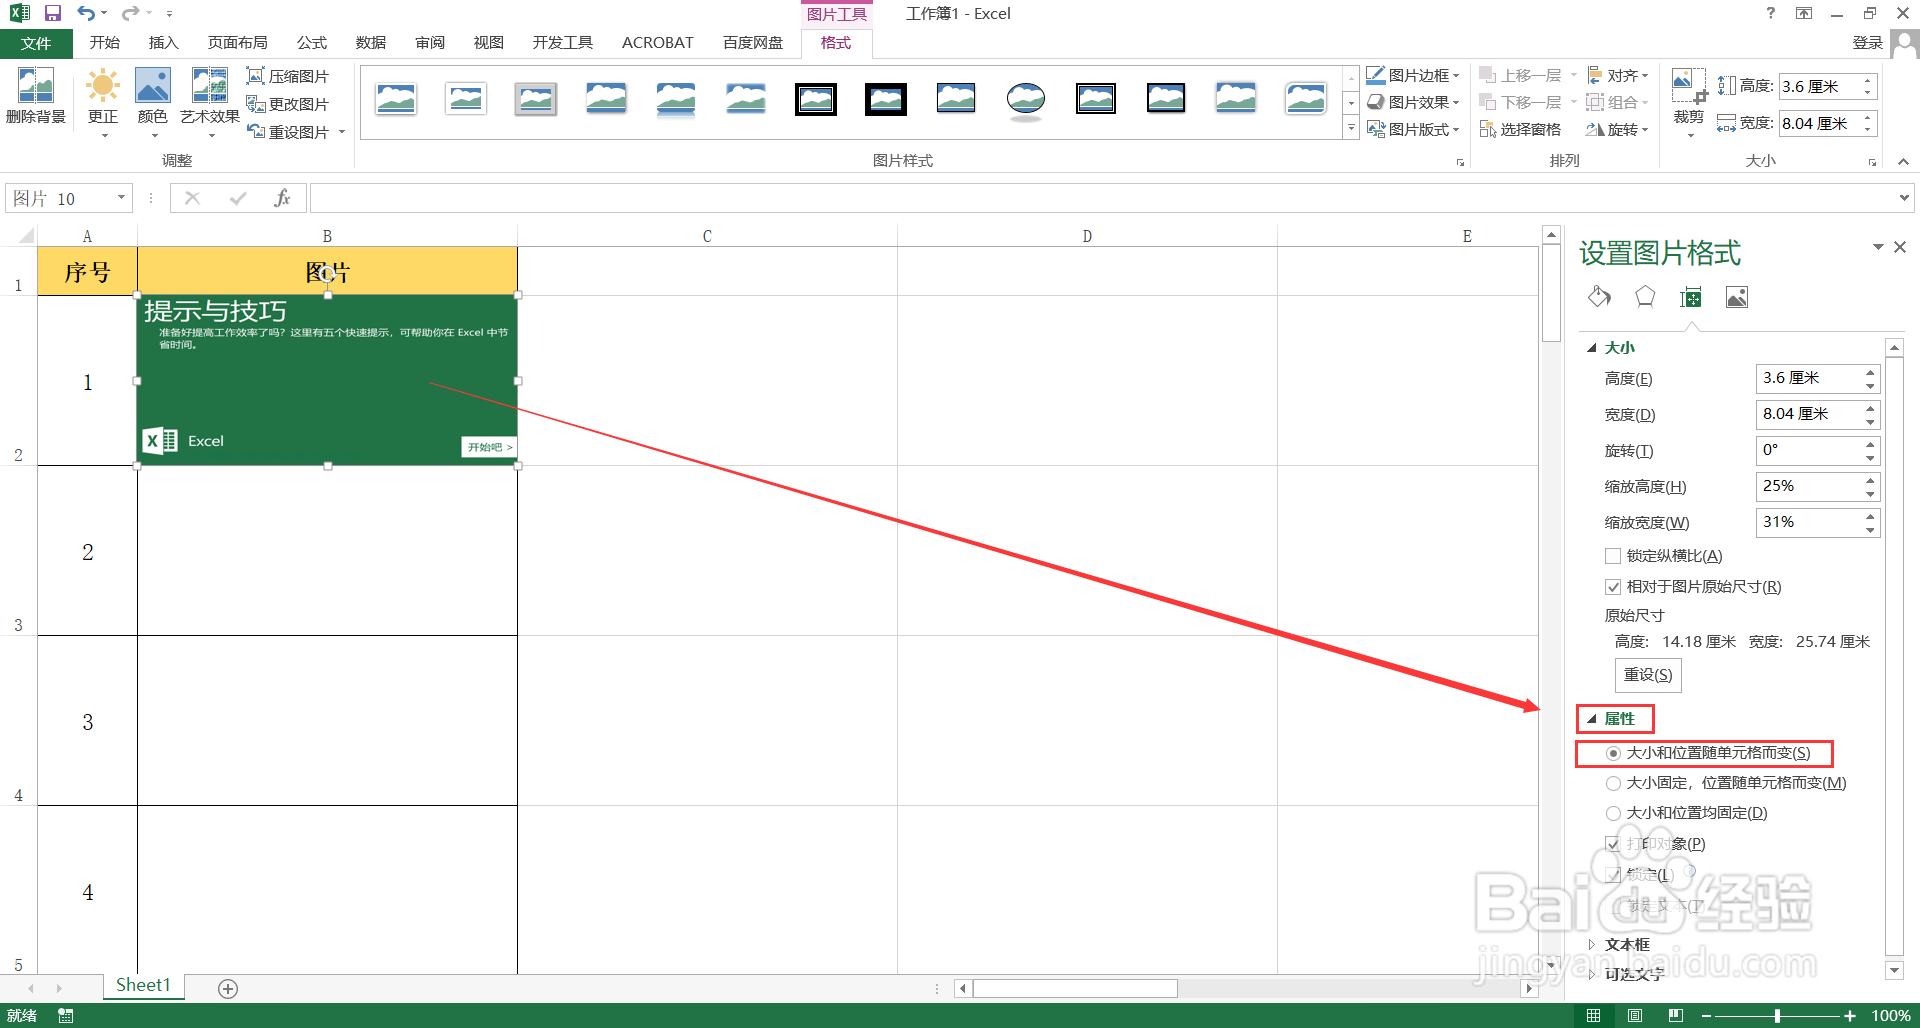Select Move but don't size with cells
1920x1028 pixels.
pyautogui.click(x=1613, y=783)
